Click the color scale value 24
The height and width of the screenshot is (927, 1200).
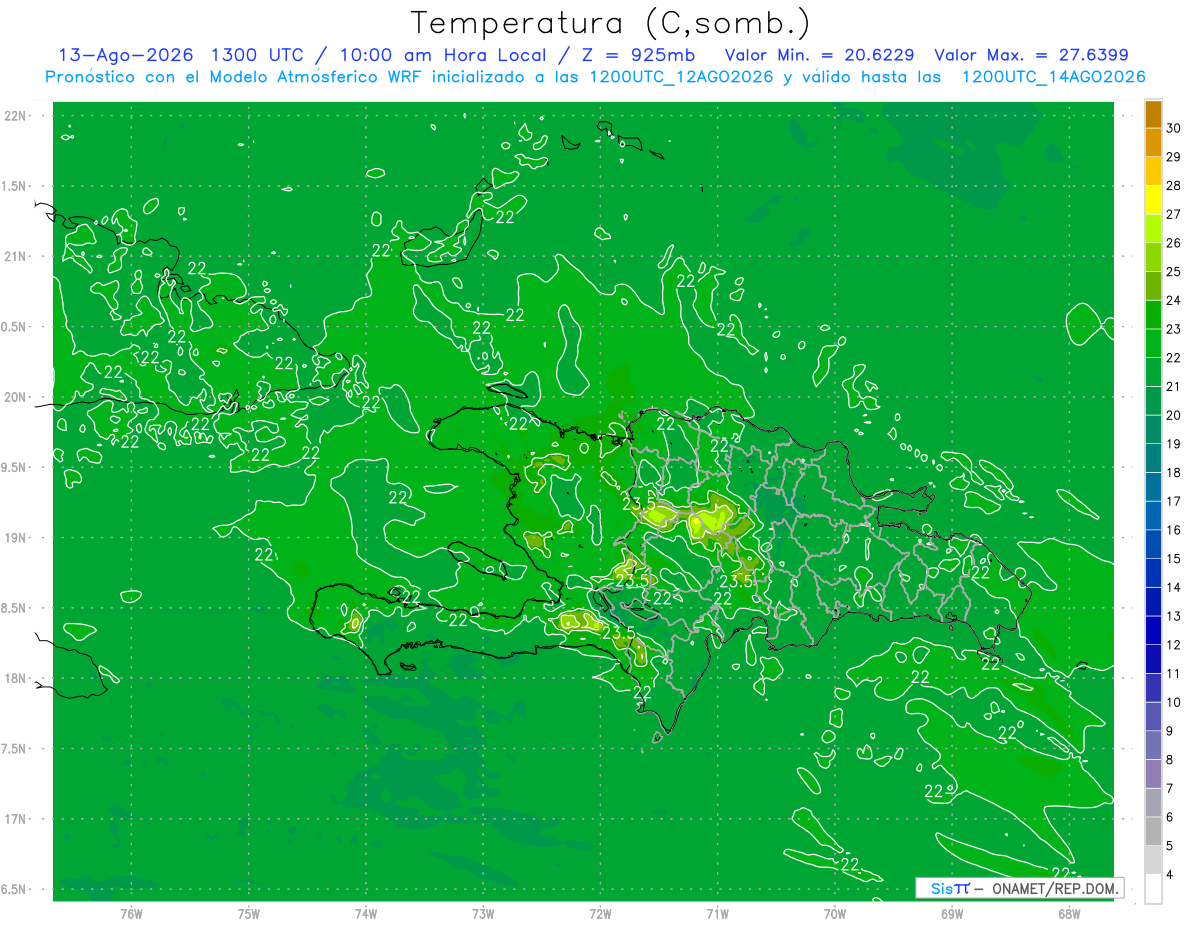[x=1174, y=300]
